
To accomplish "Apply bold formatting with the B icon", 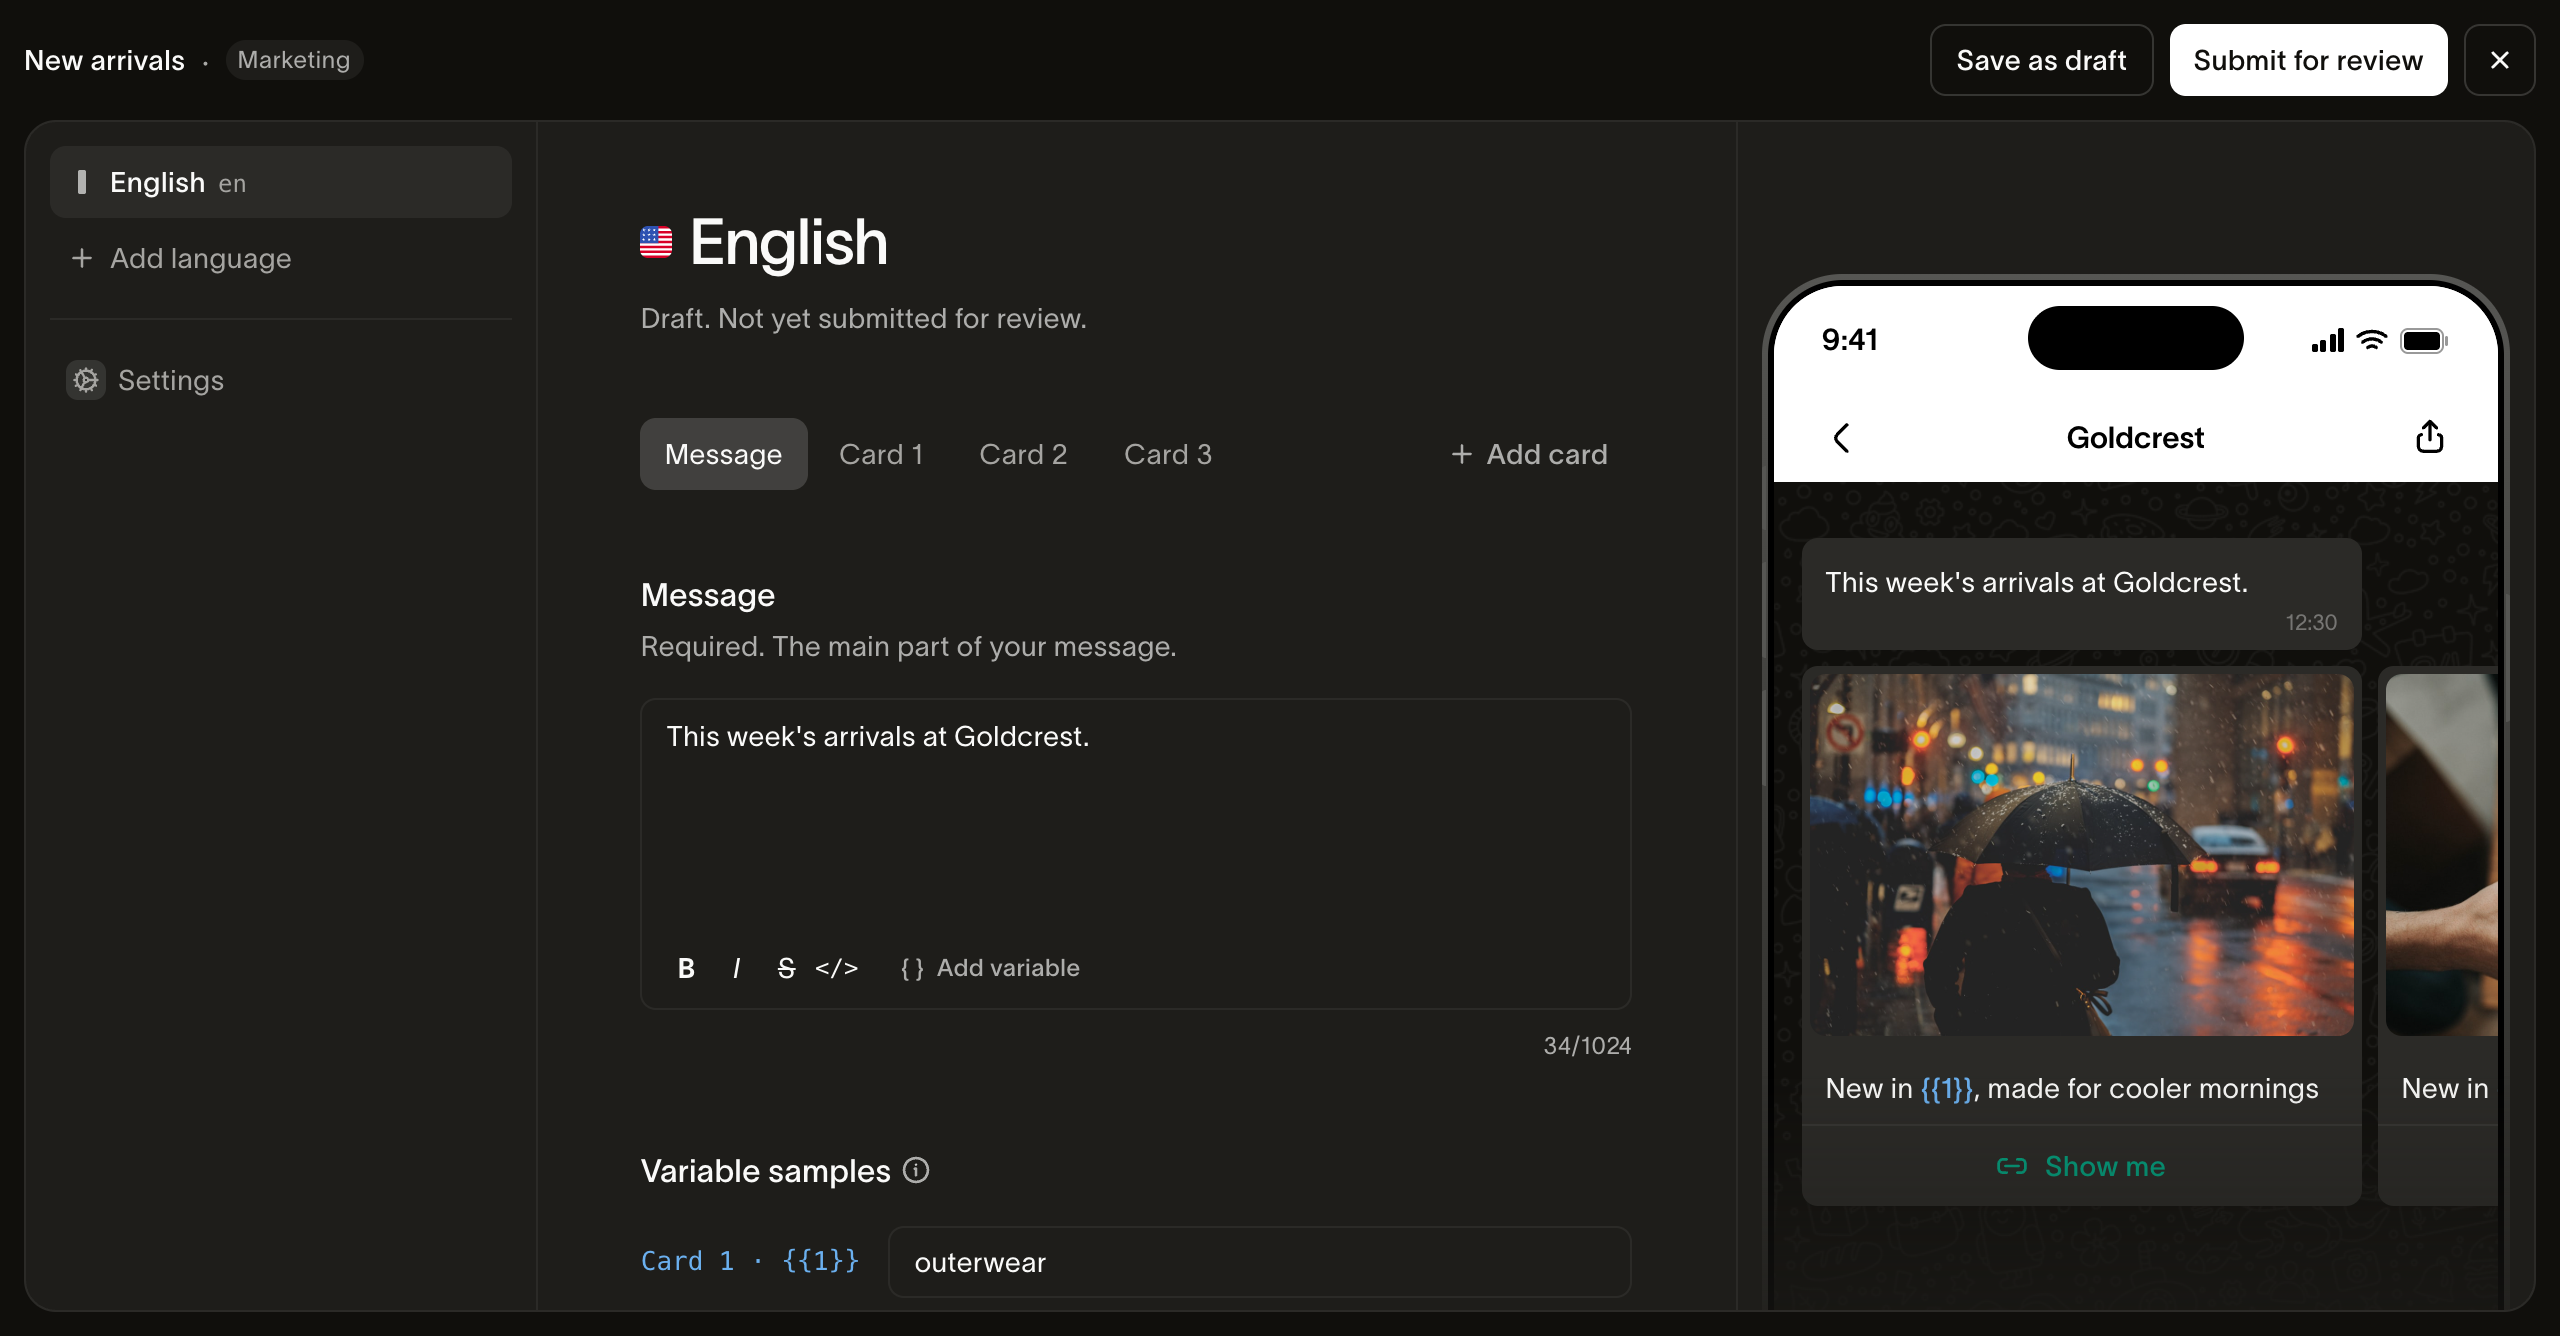I will [686, 968].
